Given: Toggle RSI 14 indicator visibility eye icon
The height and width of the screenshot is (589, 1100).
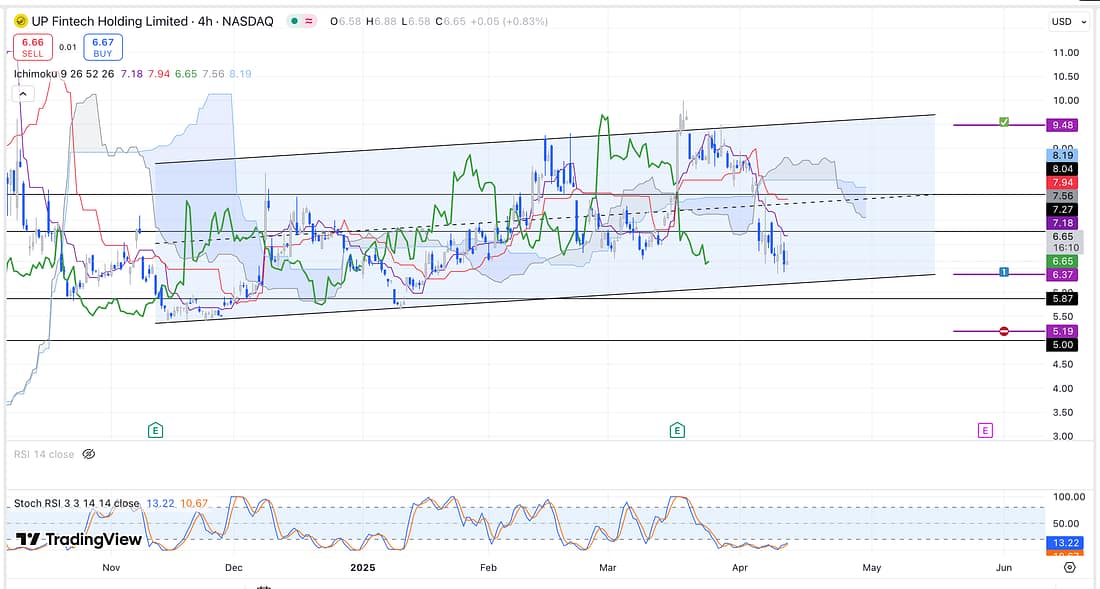Looking at the screenshot, I should [x=88, y=454].
